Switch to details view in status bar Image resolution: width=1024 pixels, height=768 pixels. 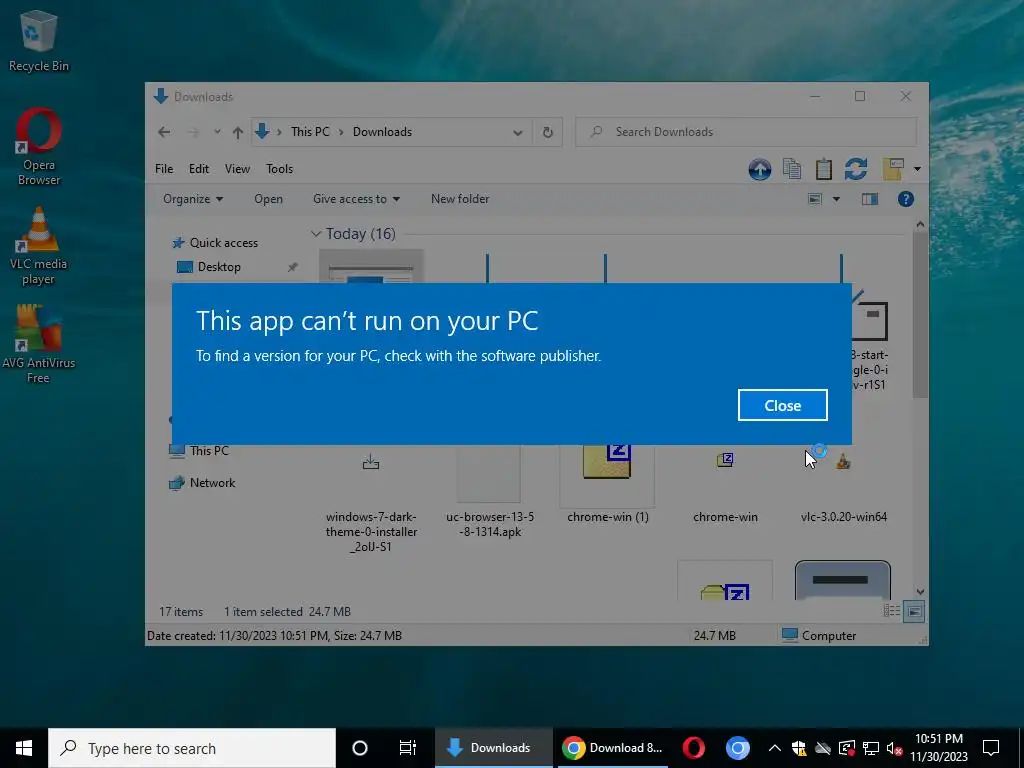tap(891, 611)
